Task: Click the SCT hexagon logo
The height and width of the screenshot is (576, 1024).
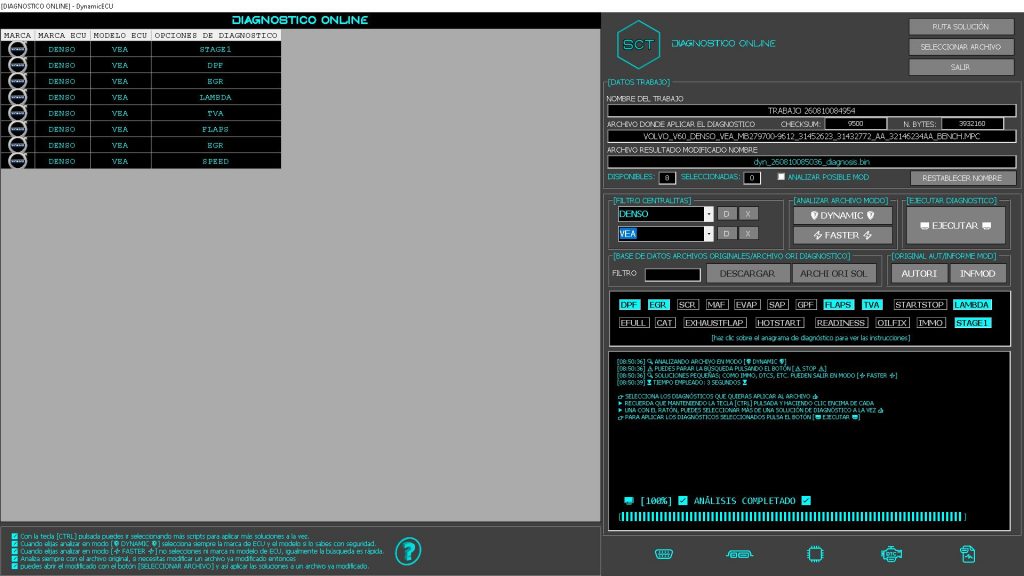Action: click(x=638, y=44)
